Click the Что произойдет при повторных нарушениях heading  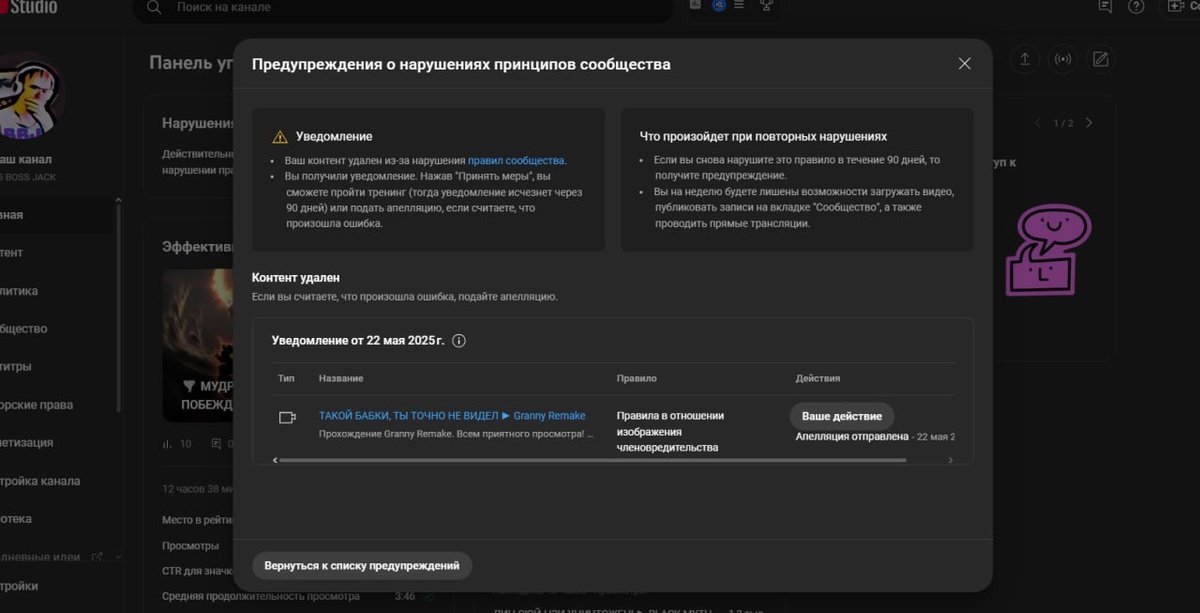pyautogui.click(x=763, y=136)
